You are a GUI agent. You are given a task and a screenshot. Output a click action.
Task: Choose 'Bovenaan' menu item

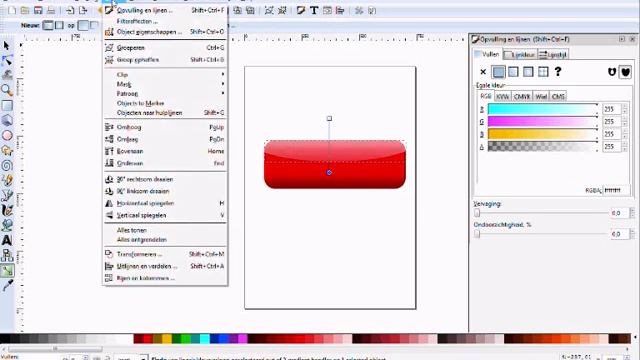pos(165,151)
